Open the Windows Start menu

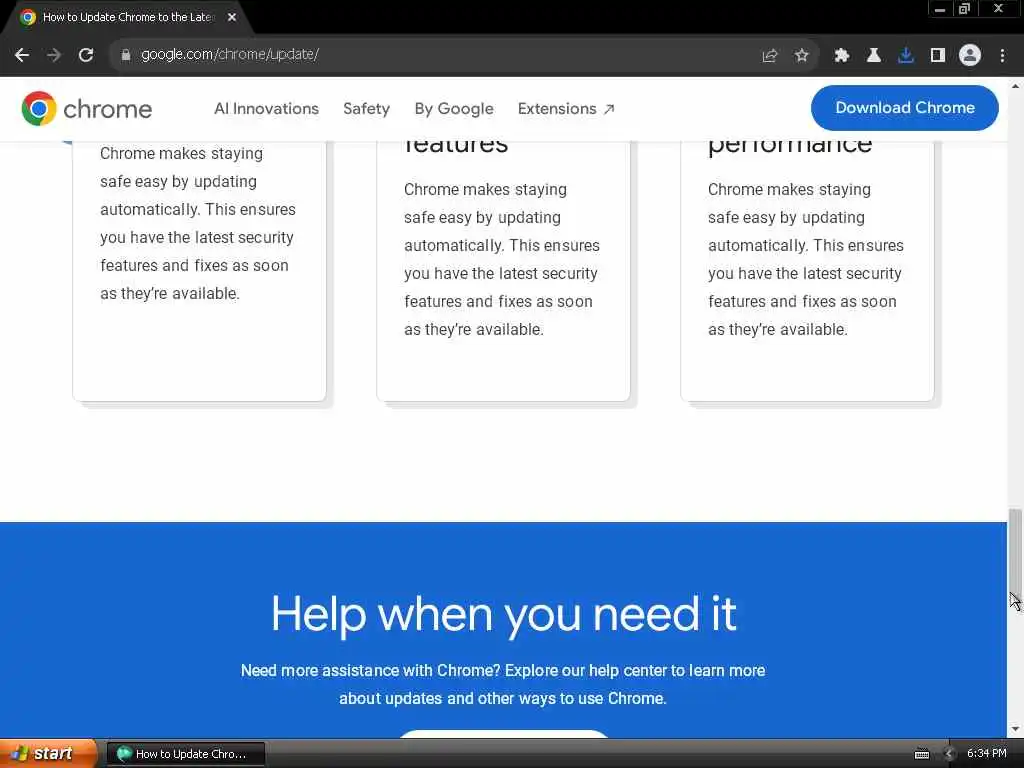click(x=48, y=754)
